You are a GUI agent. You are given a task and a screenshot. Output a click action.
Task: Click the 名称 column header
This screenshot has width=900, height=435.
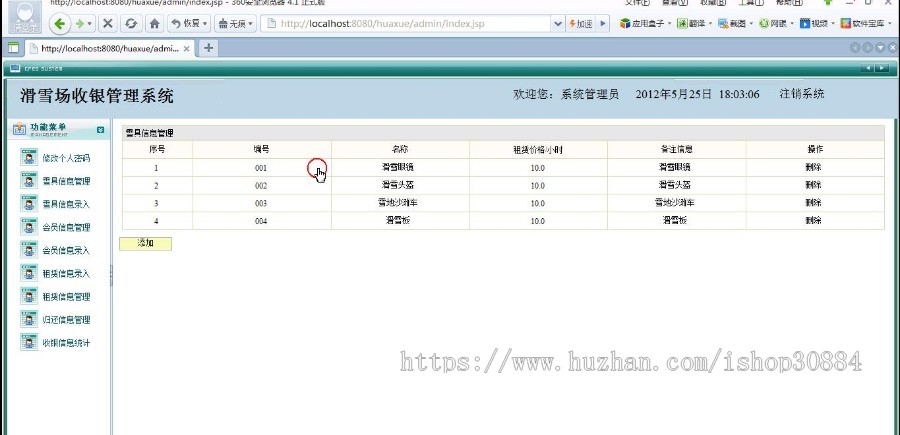coord(400,149)
